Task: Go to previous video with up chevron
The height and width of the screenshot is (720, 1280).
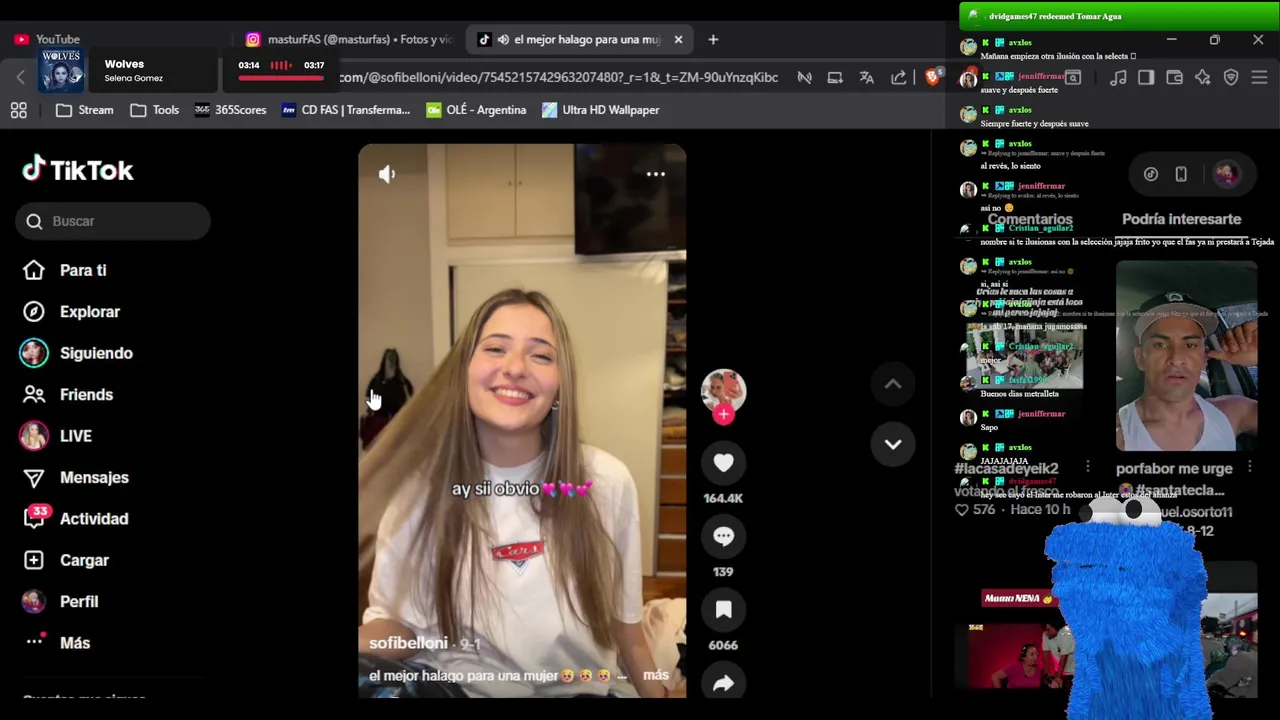Action: [x=893, y=384]
